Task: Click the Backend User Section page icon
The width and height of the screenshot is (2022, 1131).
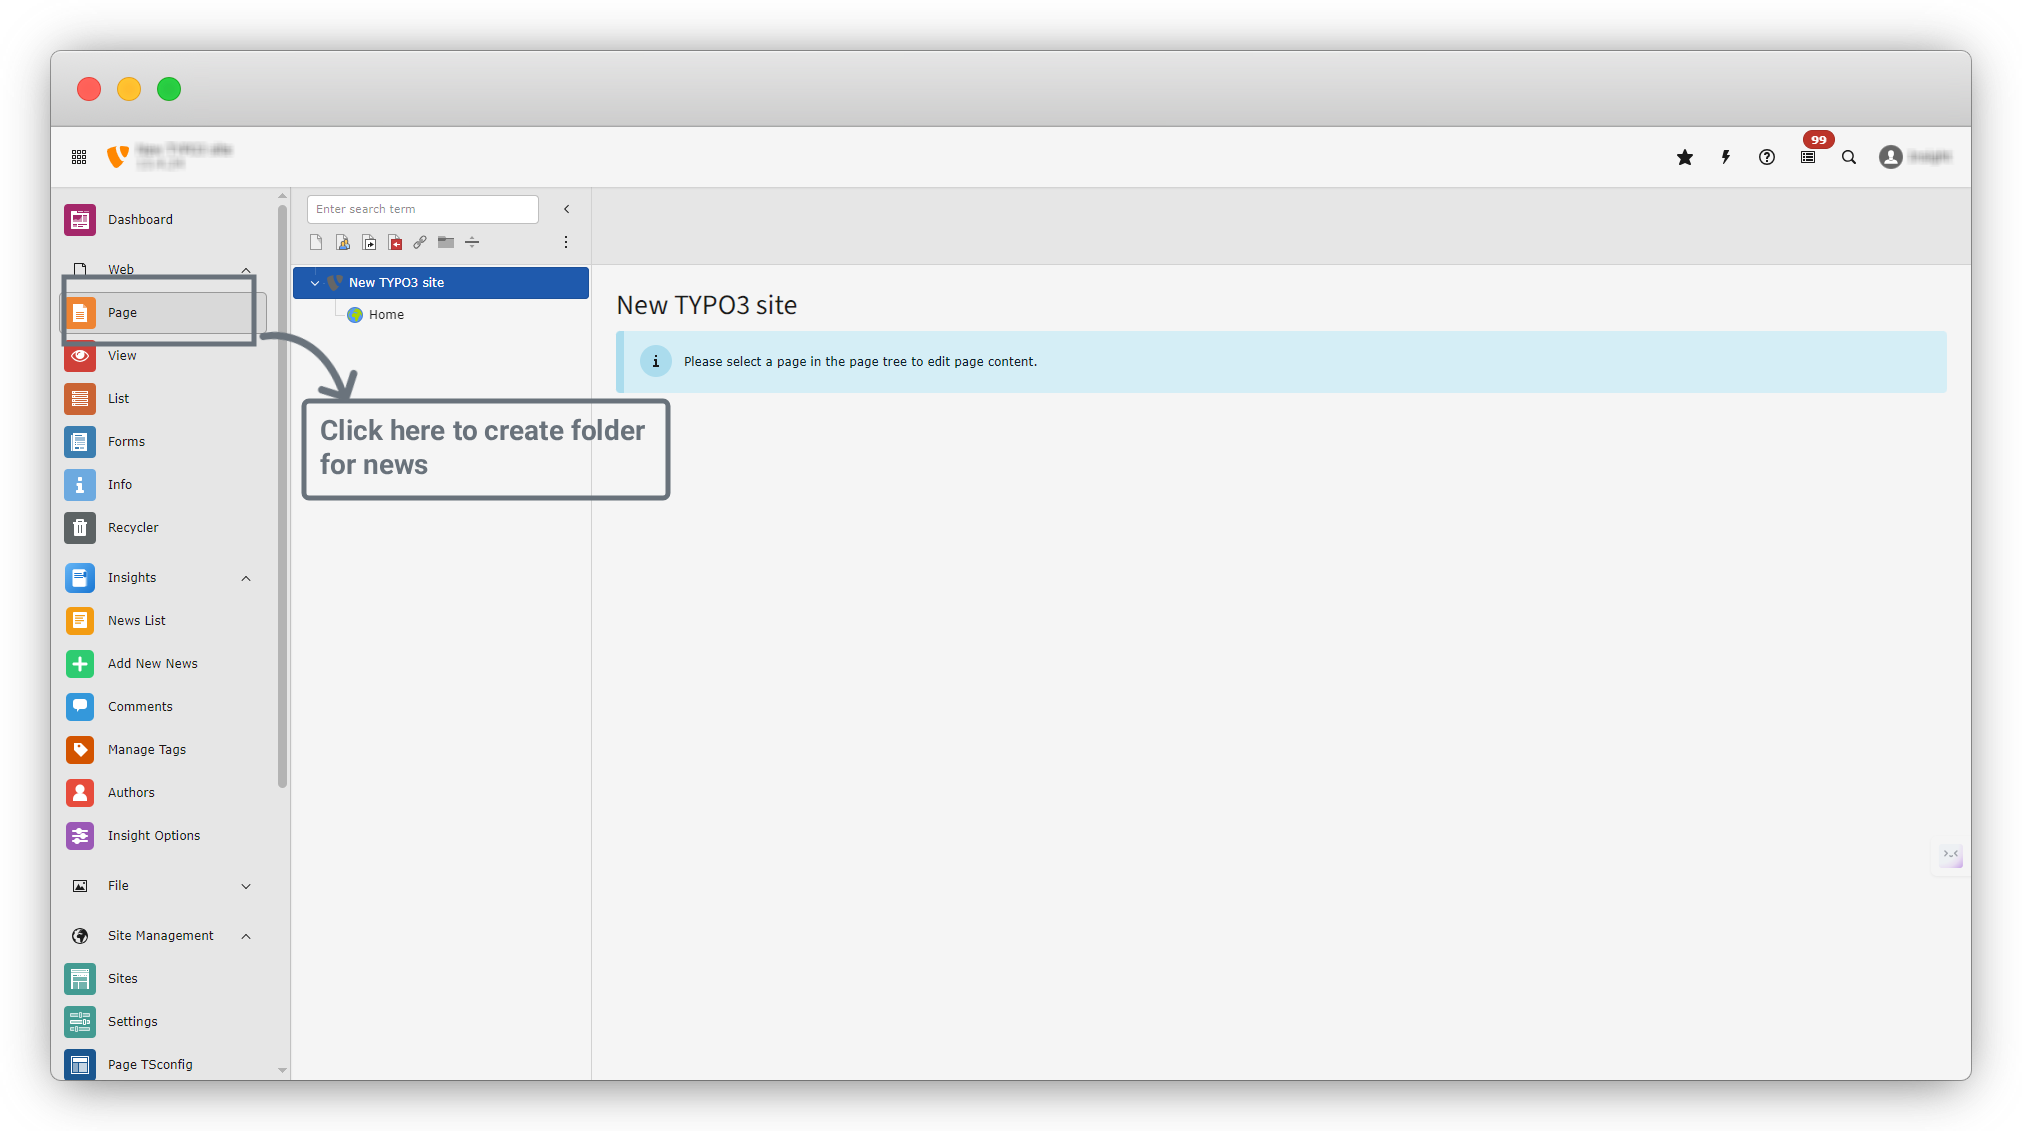Action: coord(343,242)
